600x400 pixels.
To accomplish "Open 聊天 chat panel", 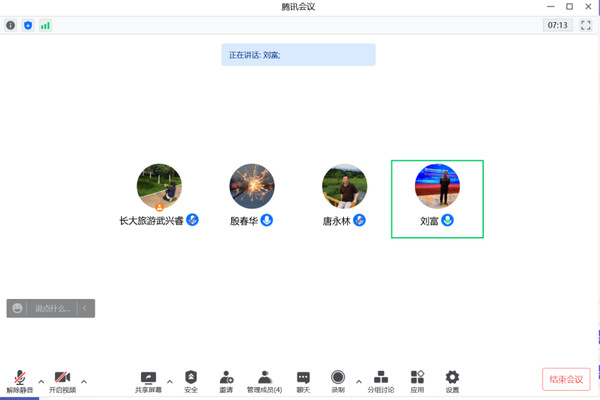I will click(303, 382).
